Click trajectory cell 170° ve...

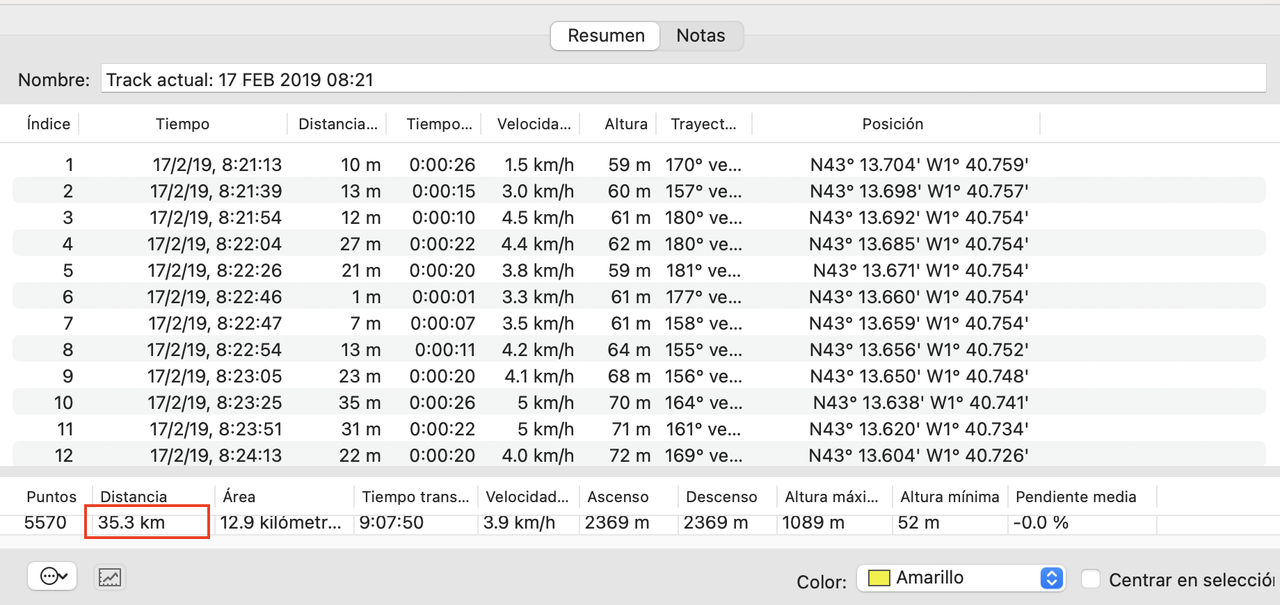pos(705,165)
